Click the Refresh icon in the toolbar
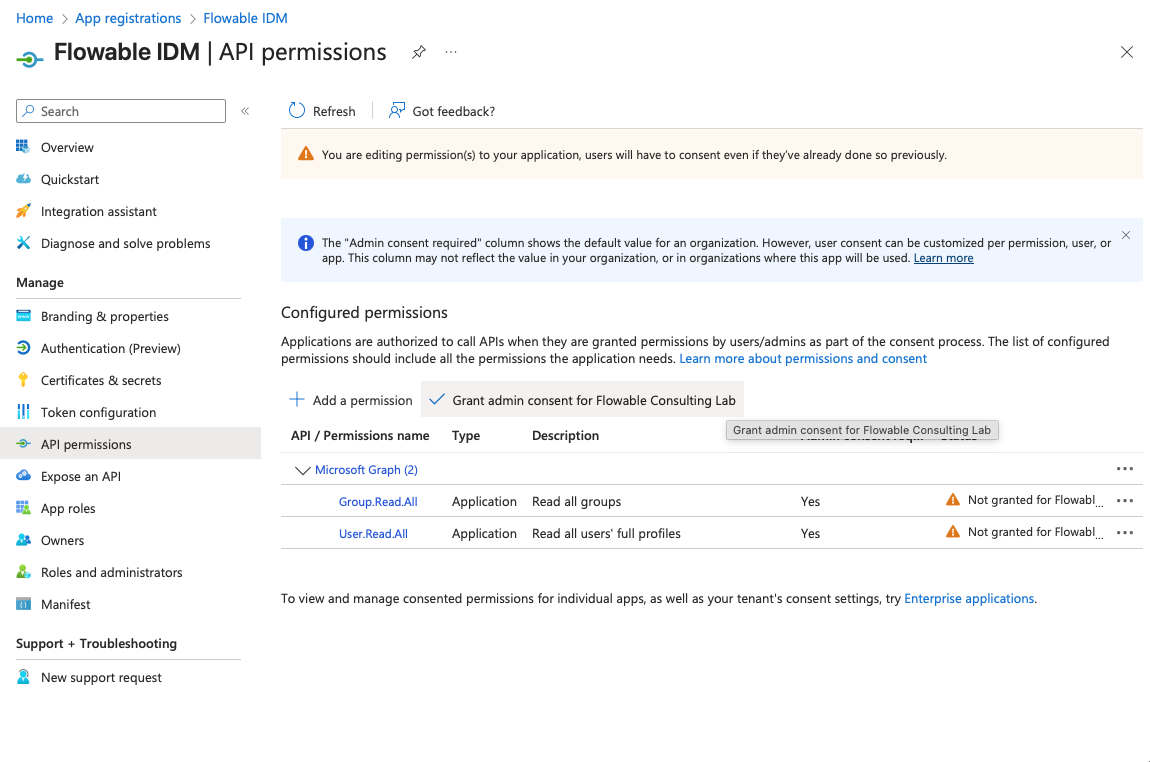 297,111
